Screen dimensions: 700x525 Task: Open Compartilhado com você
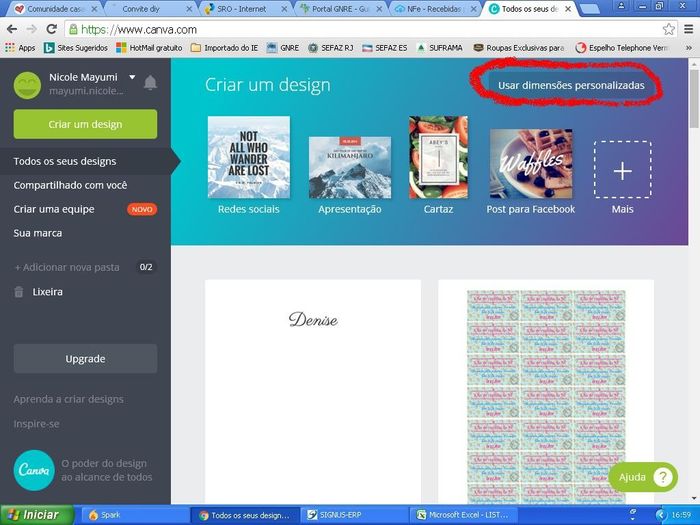pyautogui.click(x=70, y=185)
